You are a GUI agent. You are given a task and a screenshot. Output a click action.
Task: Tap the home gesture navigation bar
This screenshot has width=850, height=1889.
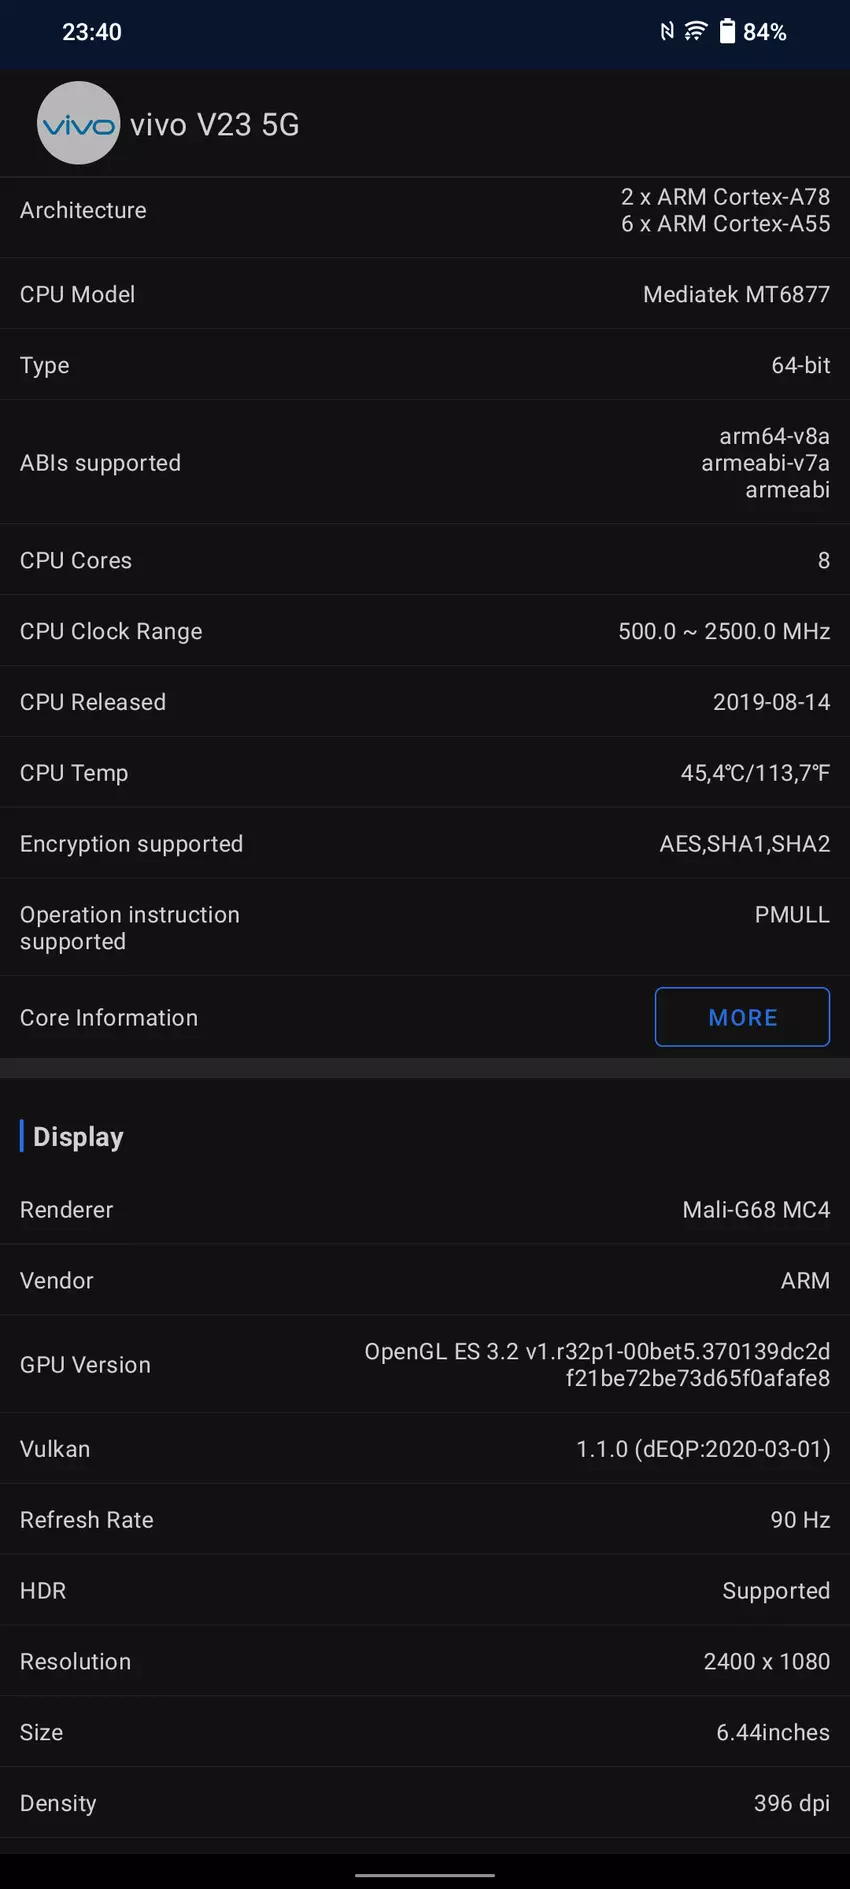click(425, 1875)
